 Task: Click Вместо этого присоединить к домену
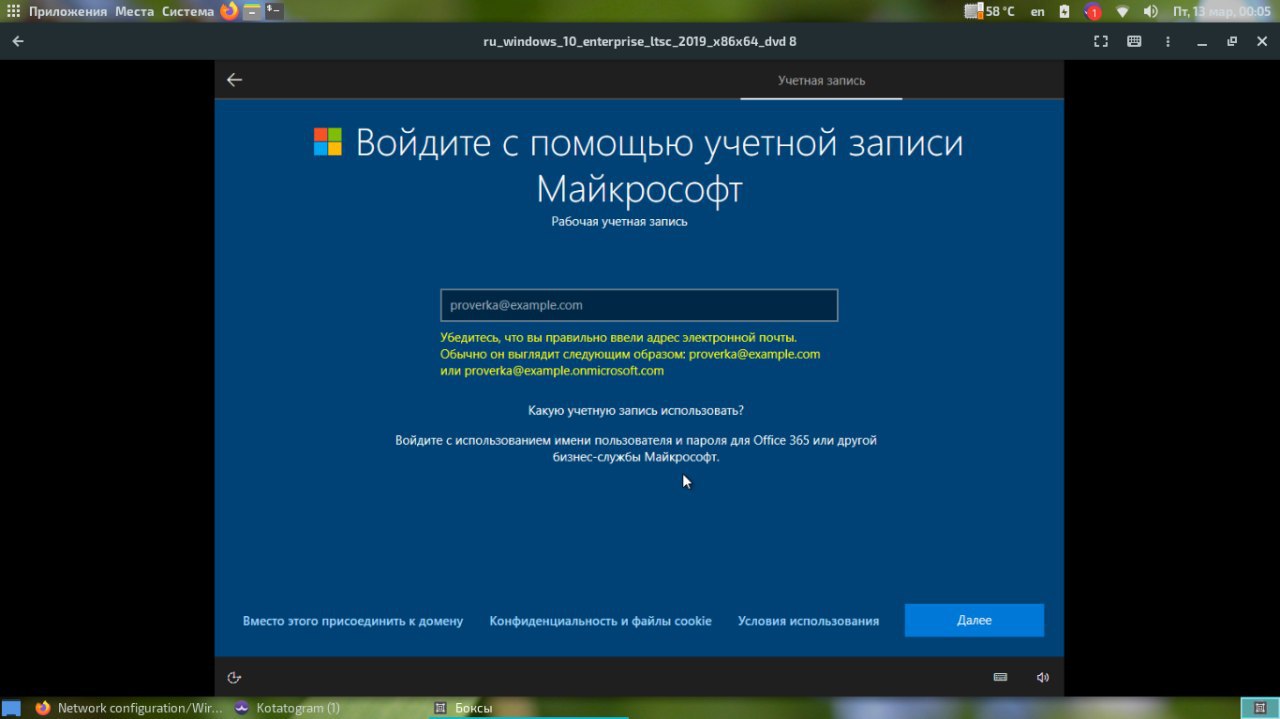[353, 621]
